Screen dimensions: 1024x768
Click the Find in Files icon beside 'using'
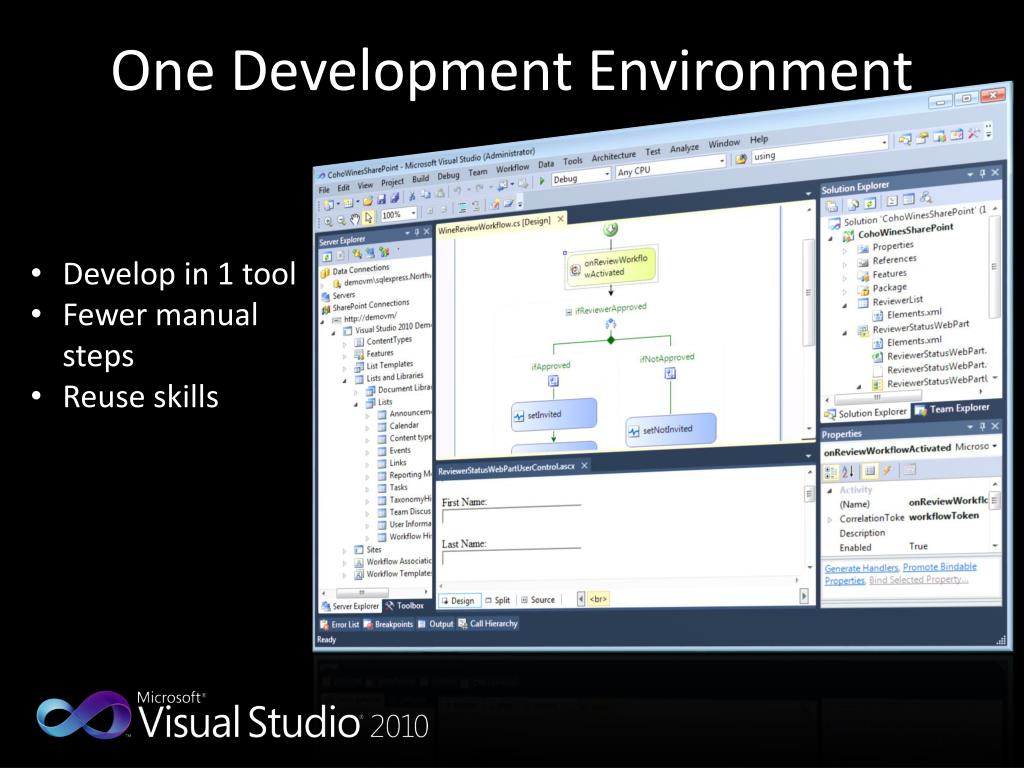[741, 159]
